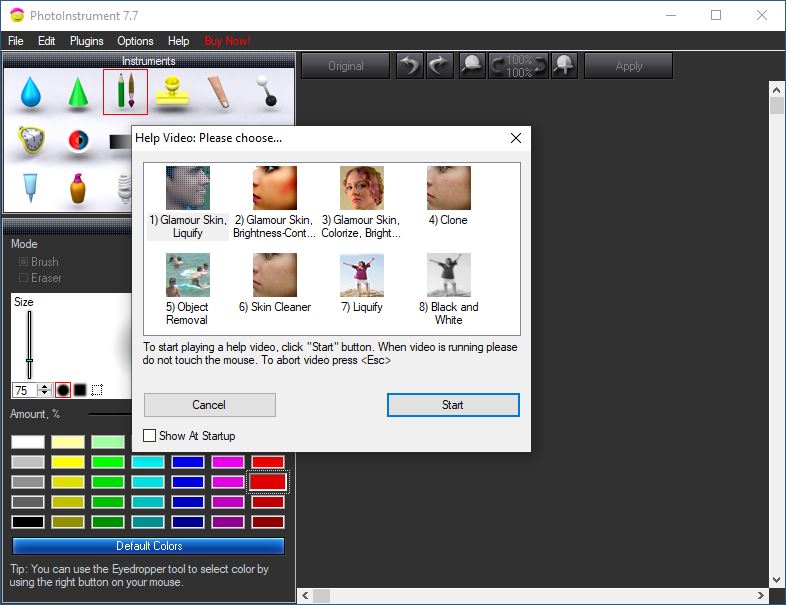Screen dimensions: 786x605
Task: Select the blue glass tube tool
Action: tap(31, 187)
